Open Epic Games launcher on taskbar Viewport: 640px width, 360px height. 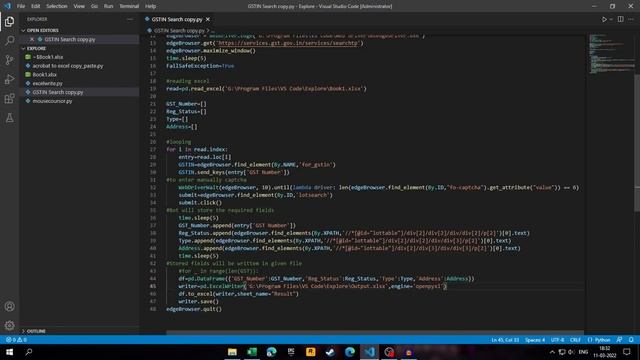pos(291,352)
